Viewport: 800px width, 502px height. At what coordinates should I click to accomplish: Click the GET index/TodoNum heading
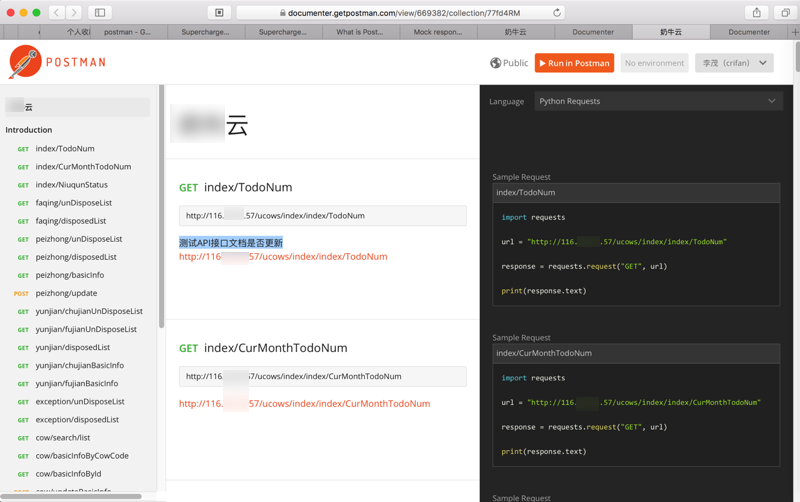(x=236, y=187)
